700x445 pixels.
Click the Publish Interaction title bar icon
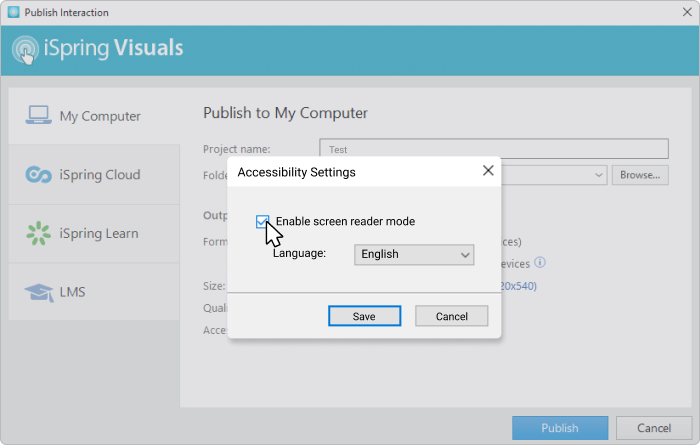click(13, 12)
